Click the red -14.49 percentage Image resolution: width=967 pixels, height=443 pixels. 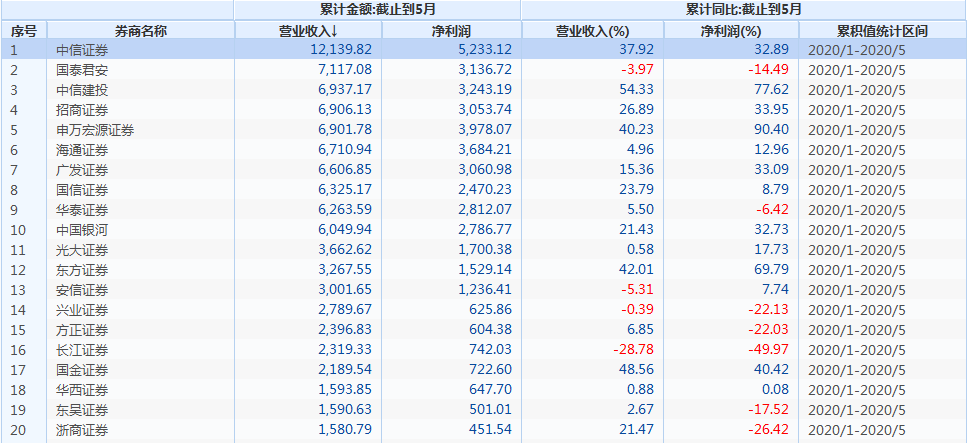[x=767, y=70]
